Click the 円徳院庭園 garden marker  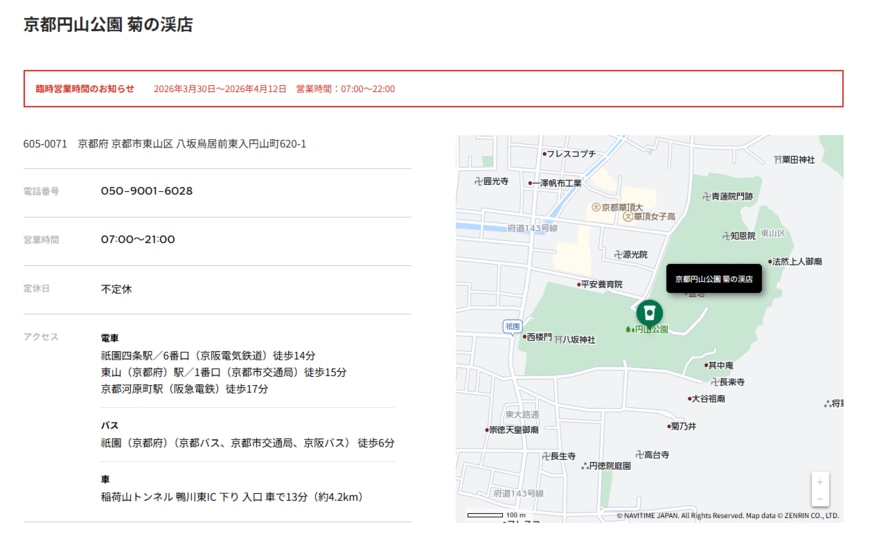pos(584,466)
